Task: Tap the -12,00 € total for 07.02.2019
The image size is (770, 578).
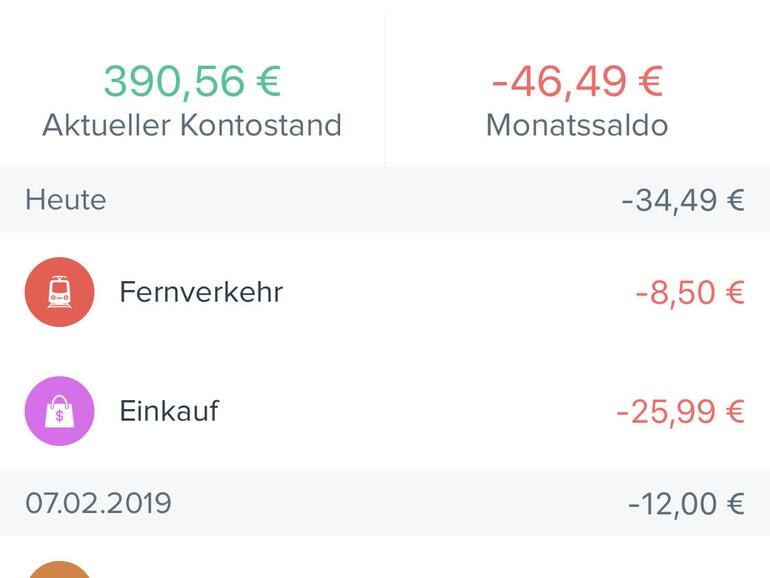Action: click(x=686, y=503)
